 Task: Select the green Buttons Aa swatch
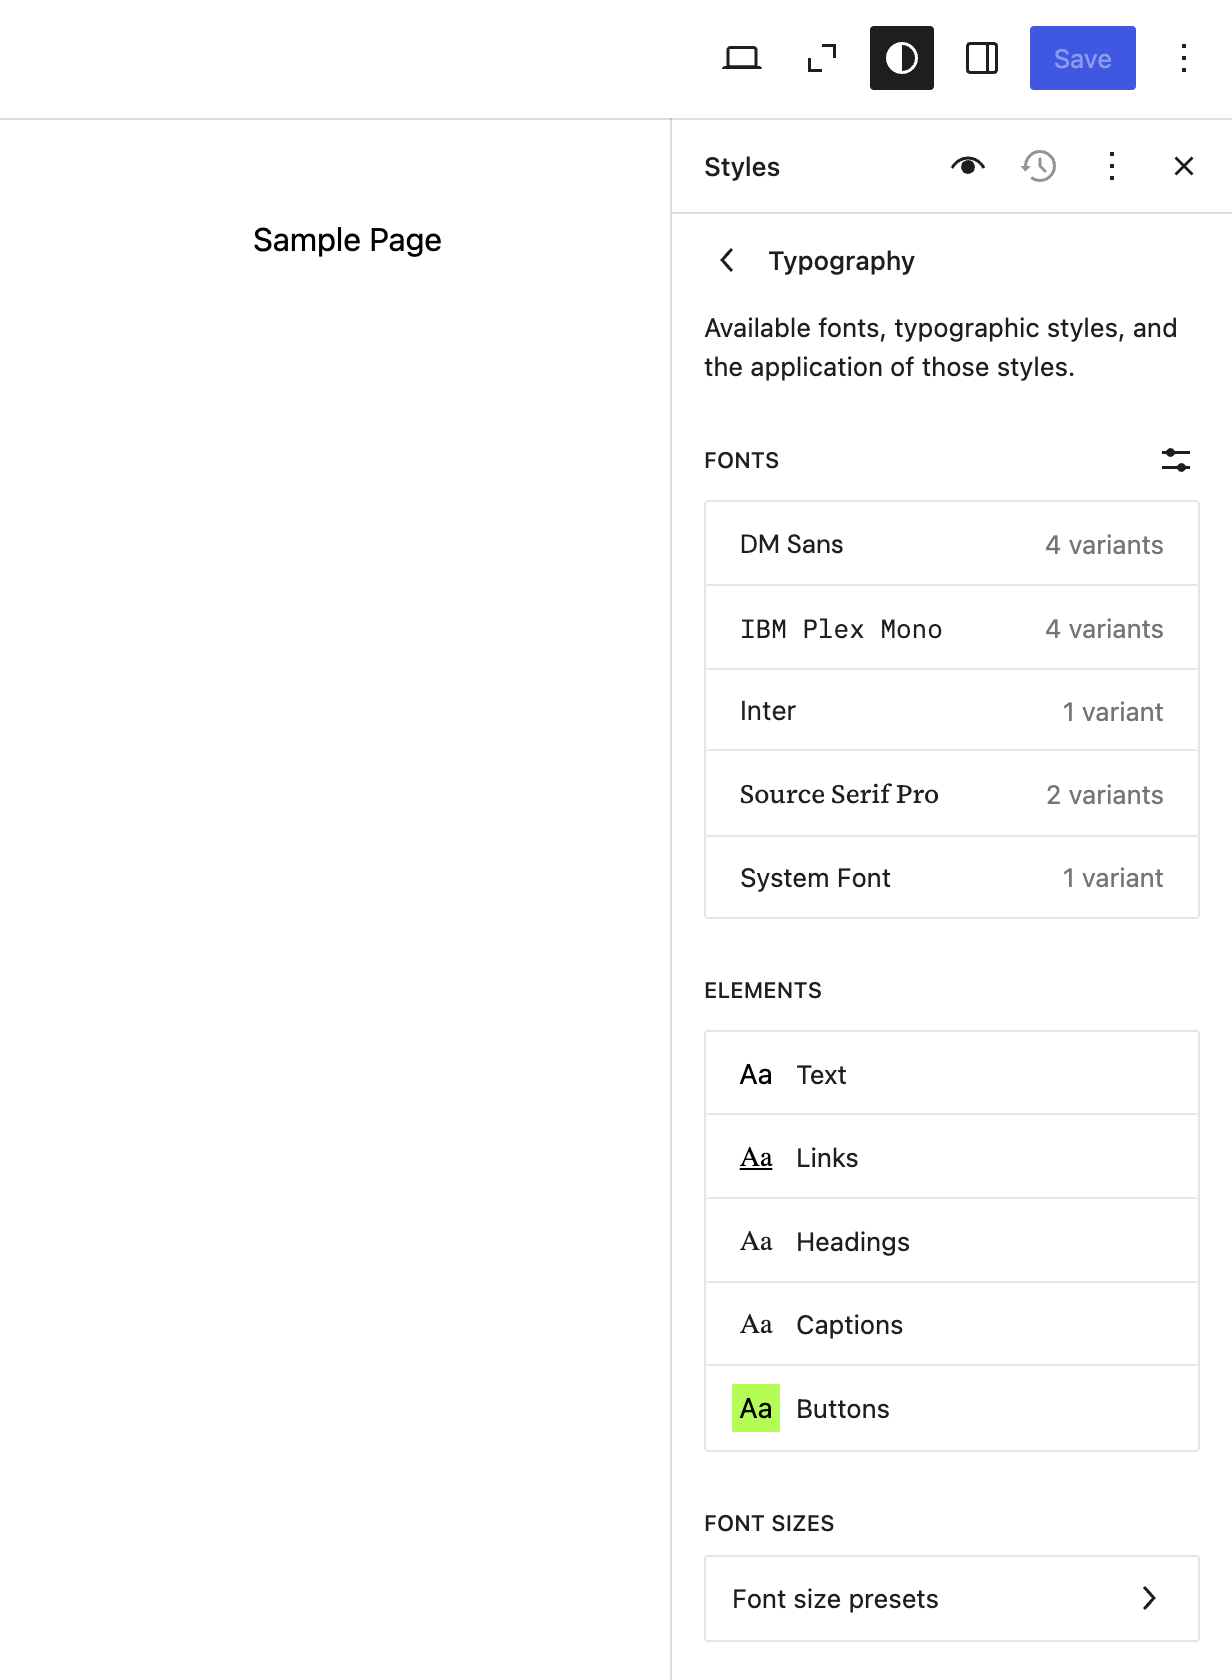click(755, 1408)
